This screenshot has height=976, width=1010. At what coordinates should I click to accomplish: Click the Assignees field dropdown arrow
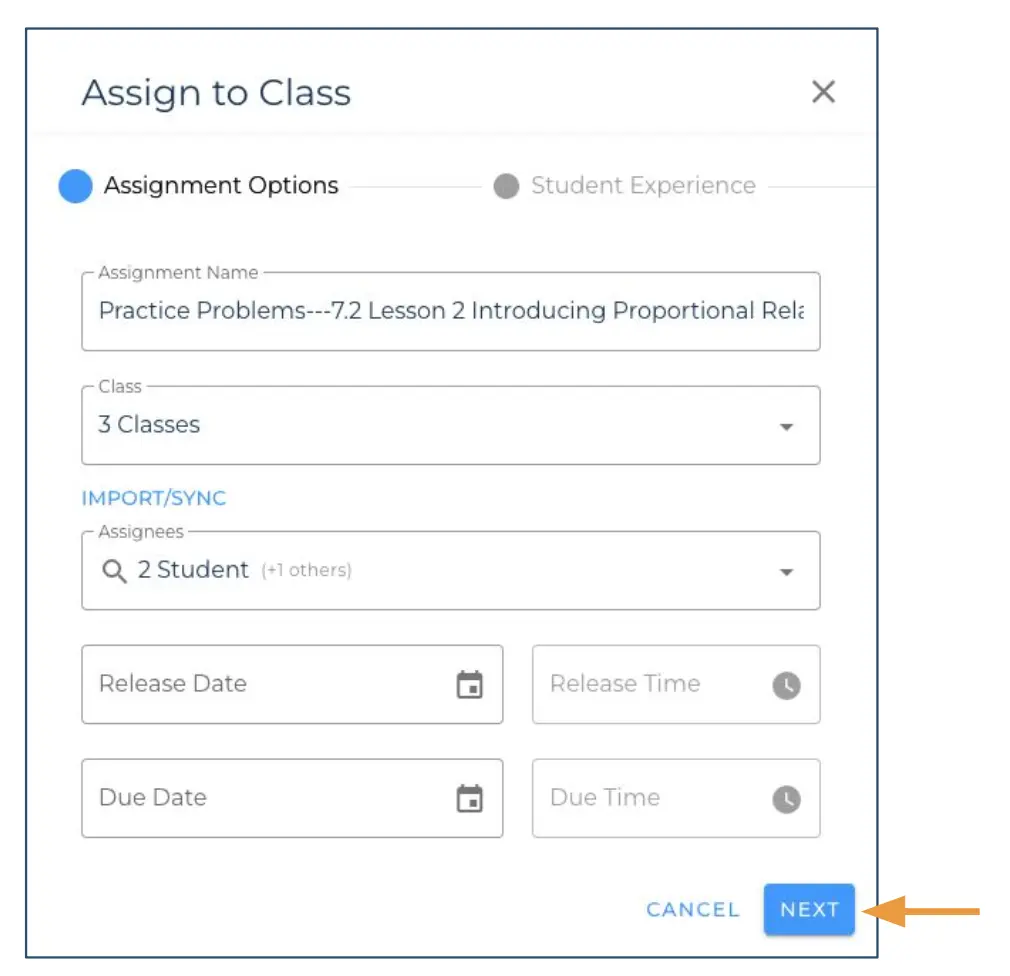point(787,570)
